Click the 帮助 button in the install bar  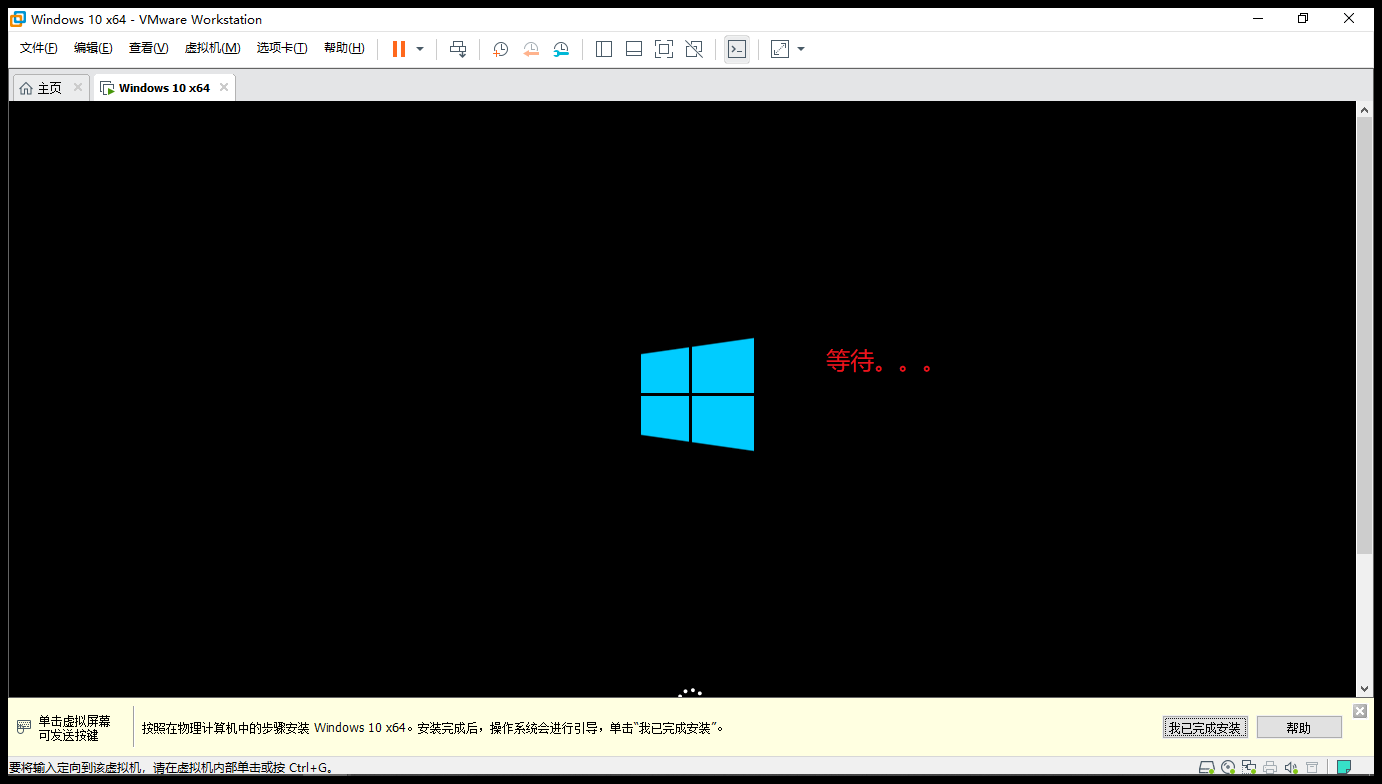pos(1299,727)
